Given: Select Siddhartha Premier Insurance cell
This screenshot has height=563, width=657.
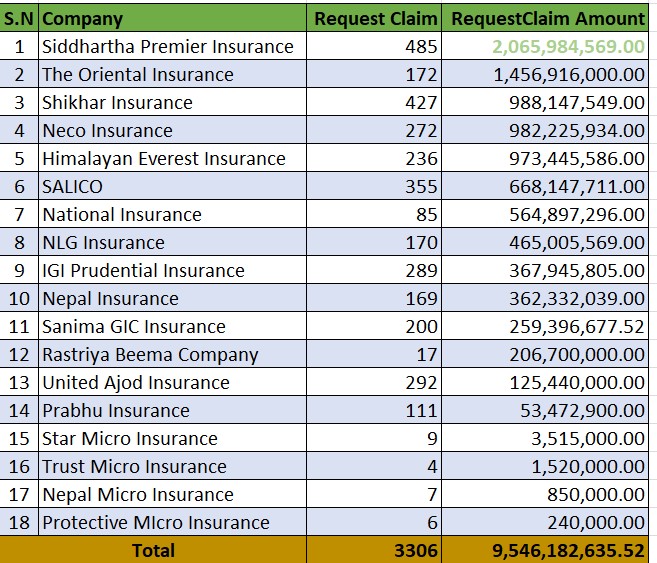Looking at the screenshot, I should [168, 46].
